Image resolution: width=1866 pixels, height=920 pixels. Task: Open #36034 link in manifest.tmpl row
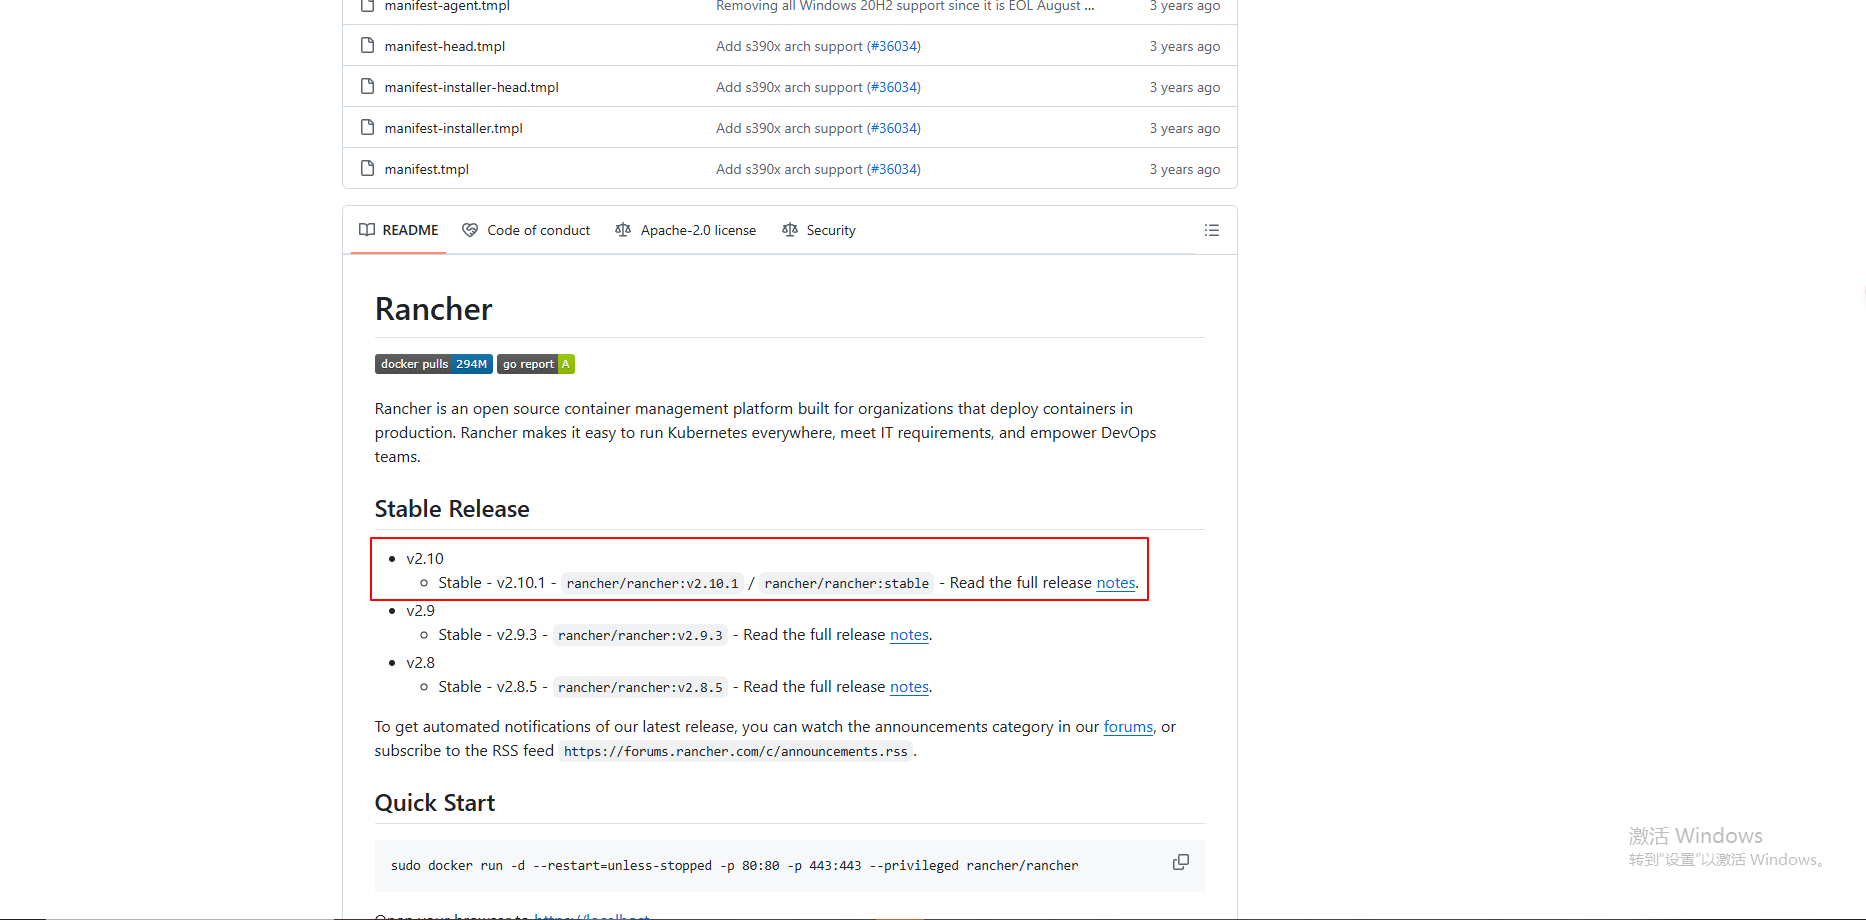pyautogui.click(x=894, y=169)
